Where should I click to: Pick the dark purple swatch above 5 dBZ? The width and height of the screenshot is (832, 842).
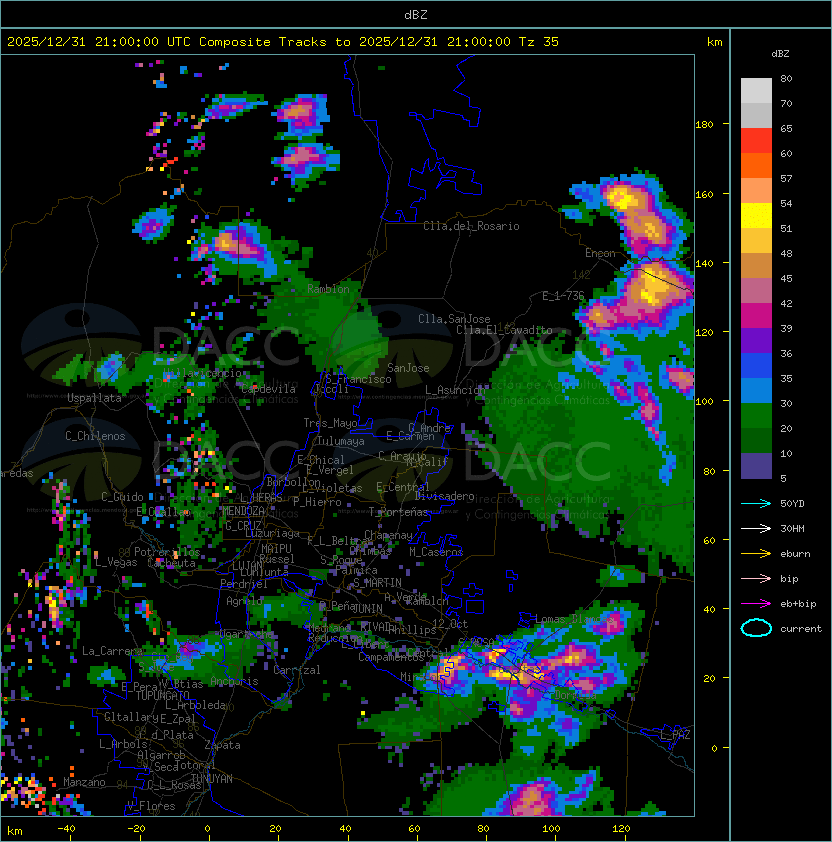[756, 466]
